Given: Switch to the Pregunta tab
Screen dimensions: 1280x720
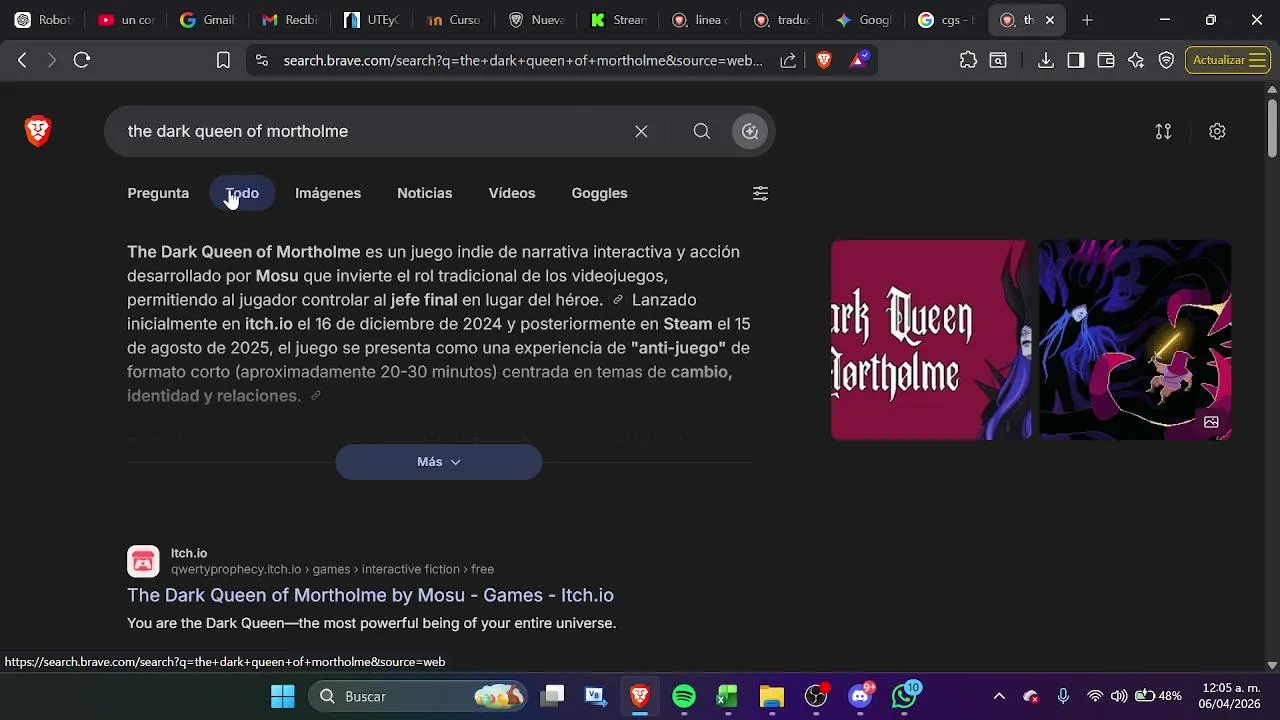Looking at the screenshot, I should [x=158, y=193].
